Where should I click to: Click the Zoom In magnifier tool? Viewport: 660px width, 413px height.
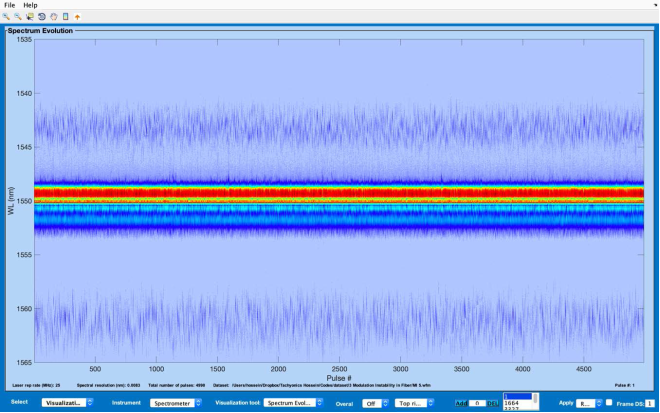pyautogui.click(x=6, y=17)
